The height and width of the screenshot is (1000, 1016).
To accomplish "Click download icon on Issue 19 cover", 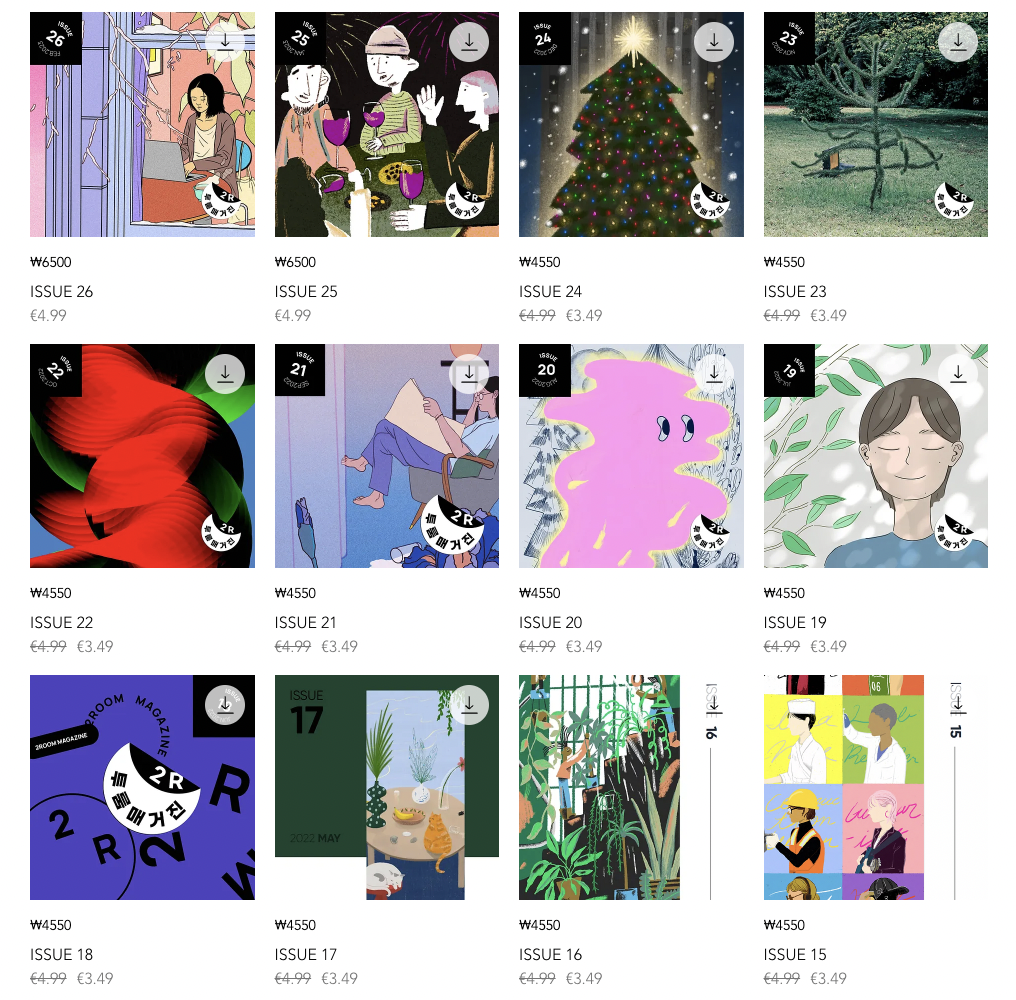I will point(958,374).
